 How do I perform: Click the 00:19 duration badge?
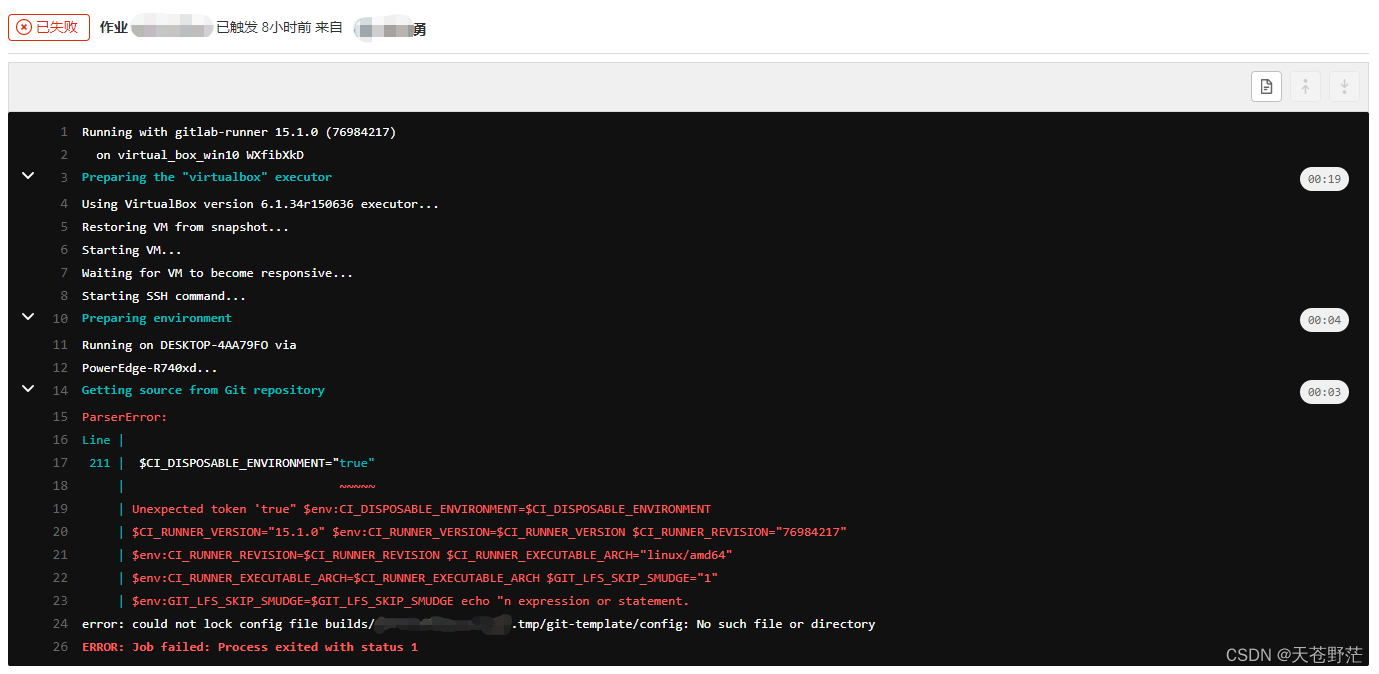coord(1324,179)
